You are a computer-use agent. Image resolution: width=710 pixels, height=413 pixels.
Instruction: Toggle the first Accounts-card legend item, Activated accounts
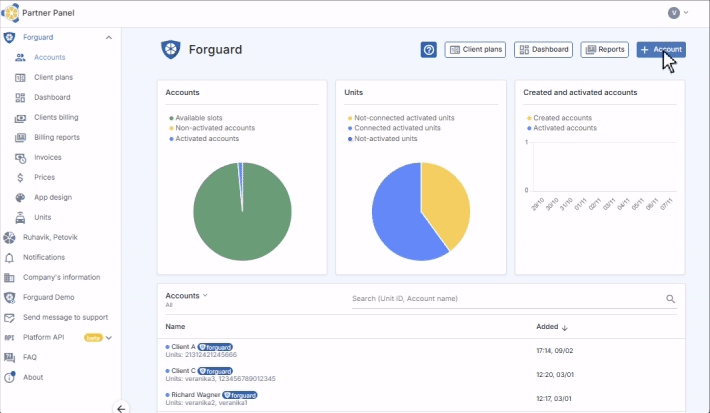tap(204, 139)
